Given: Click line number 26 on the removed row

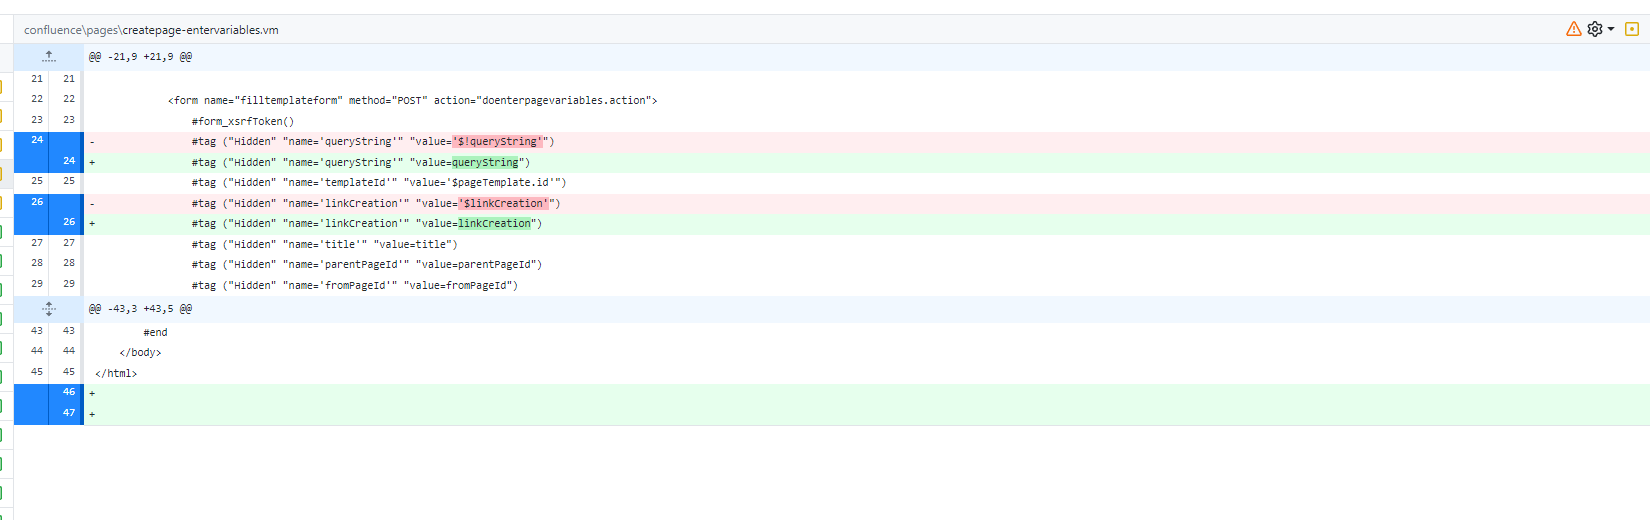Looking at the screenshot, I should [x=37, y=202].
